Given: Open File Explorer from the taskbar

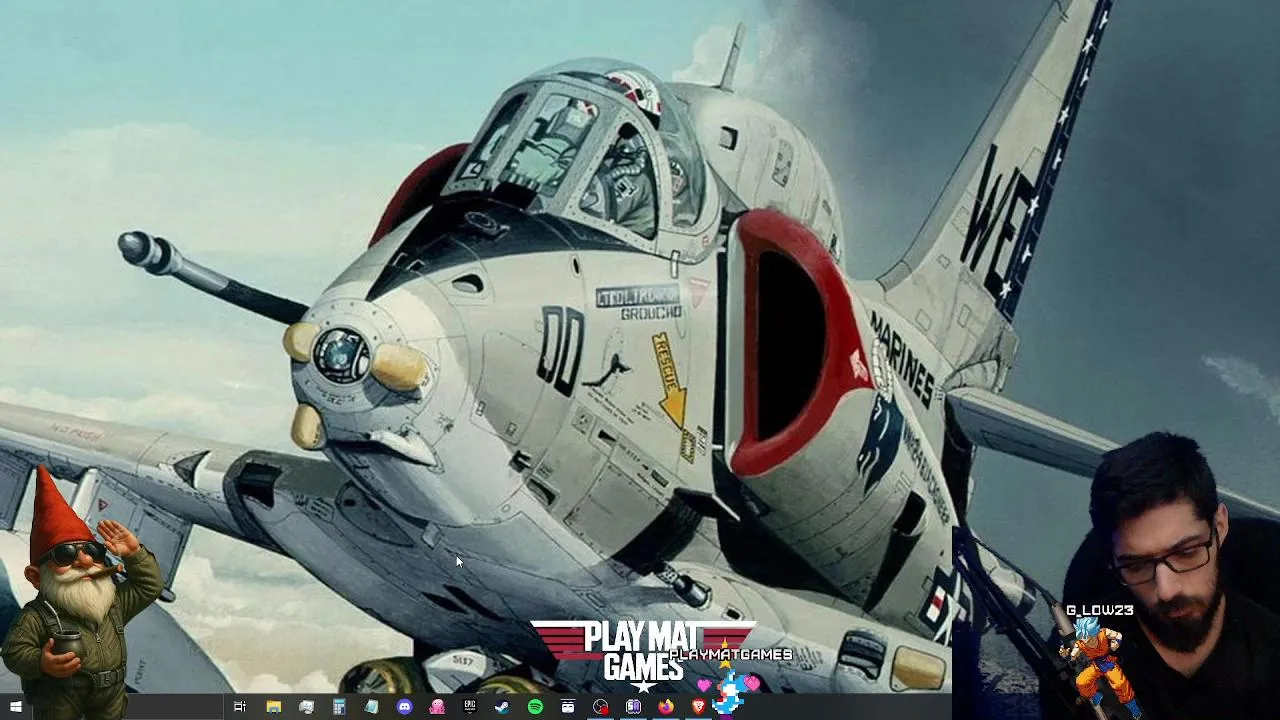Looking at the screenshot, I should coord(273,707).
